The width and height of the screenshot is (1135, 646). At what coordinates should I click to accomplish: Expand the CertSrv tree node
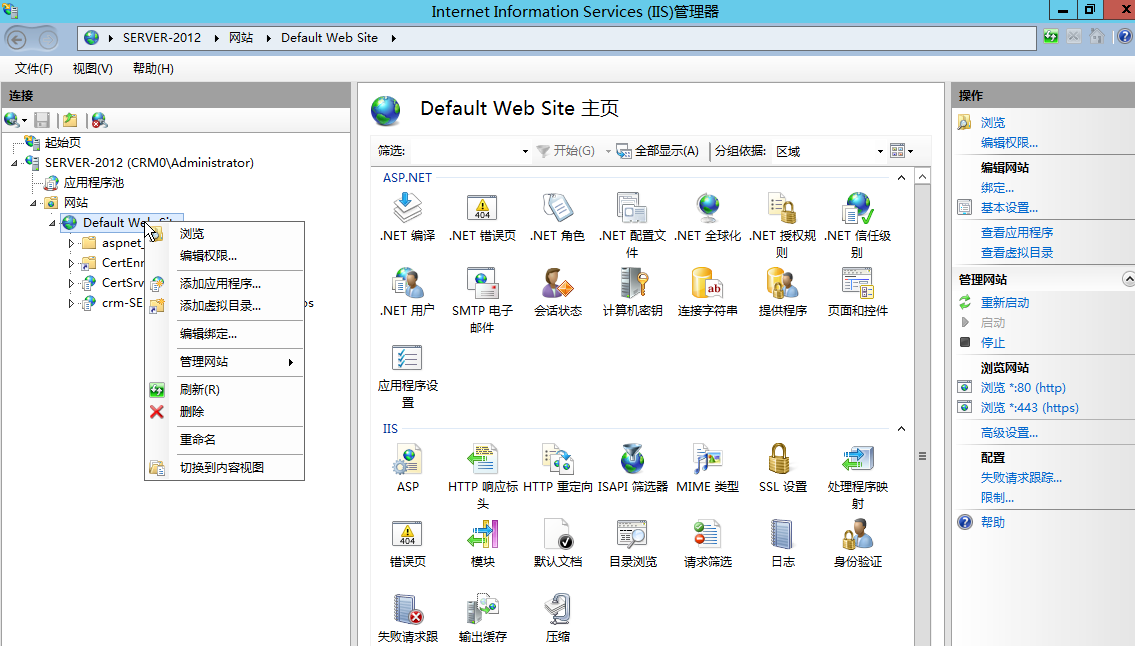[71, 283]
